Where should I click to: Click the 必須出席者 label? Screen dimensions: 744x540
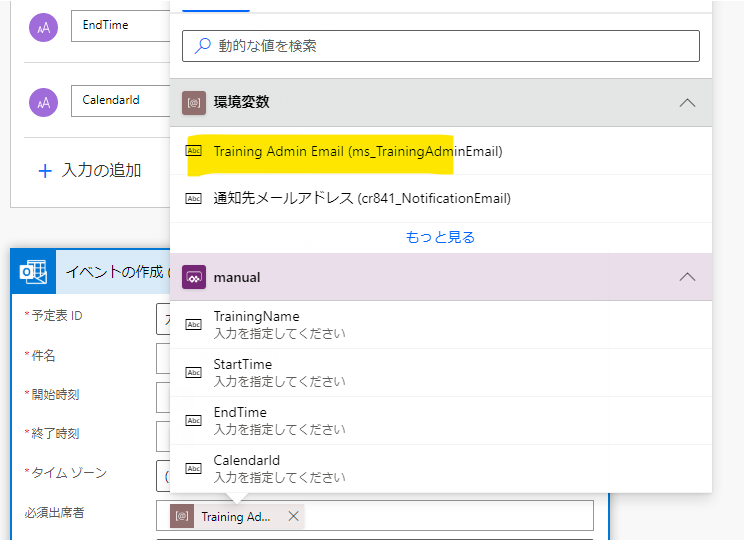pyautogui.click(x=55, y=512)
